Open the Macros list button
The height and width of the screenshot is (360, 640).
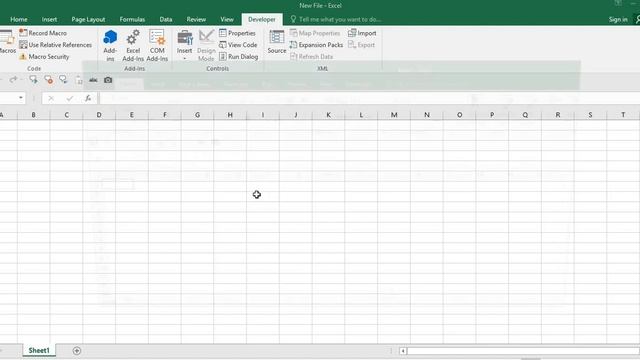[x=7, y=42]
